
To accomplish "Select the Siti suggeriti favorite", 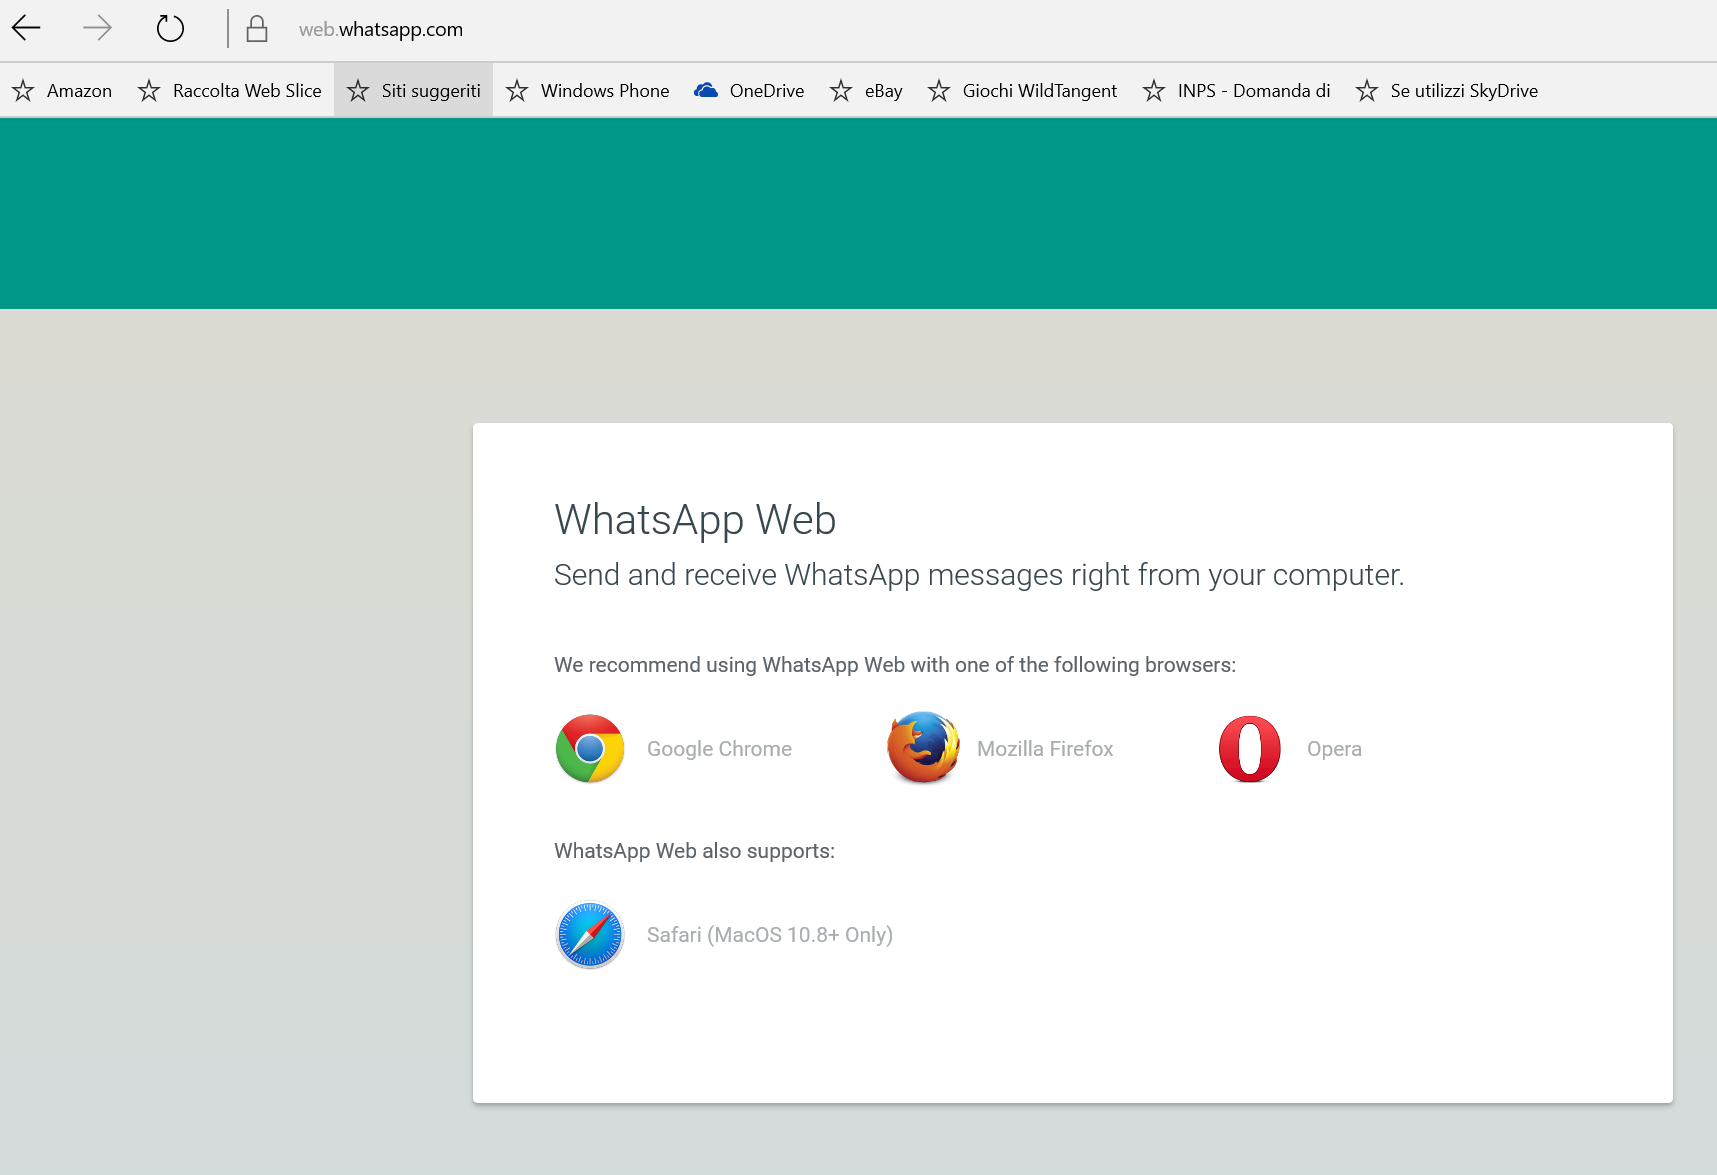I will pos(414,91).
